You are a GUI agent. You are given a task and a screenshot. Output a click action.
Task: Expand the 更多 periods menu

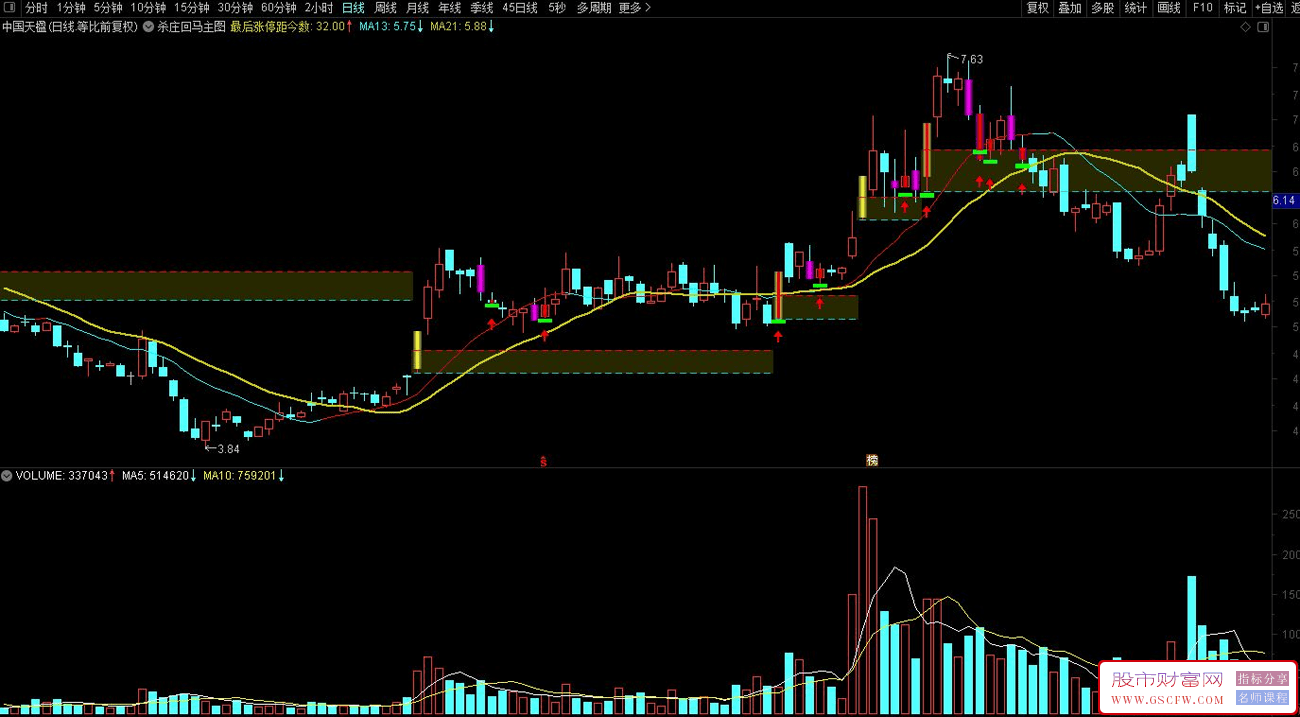(x=634, y=8)
